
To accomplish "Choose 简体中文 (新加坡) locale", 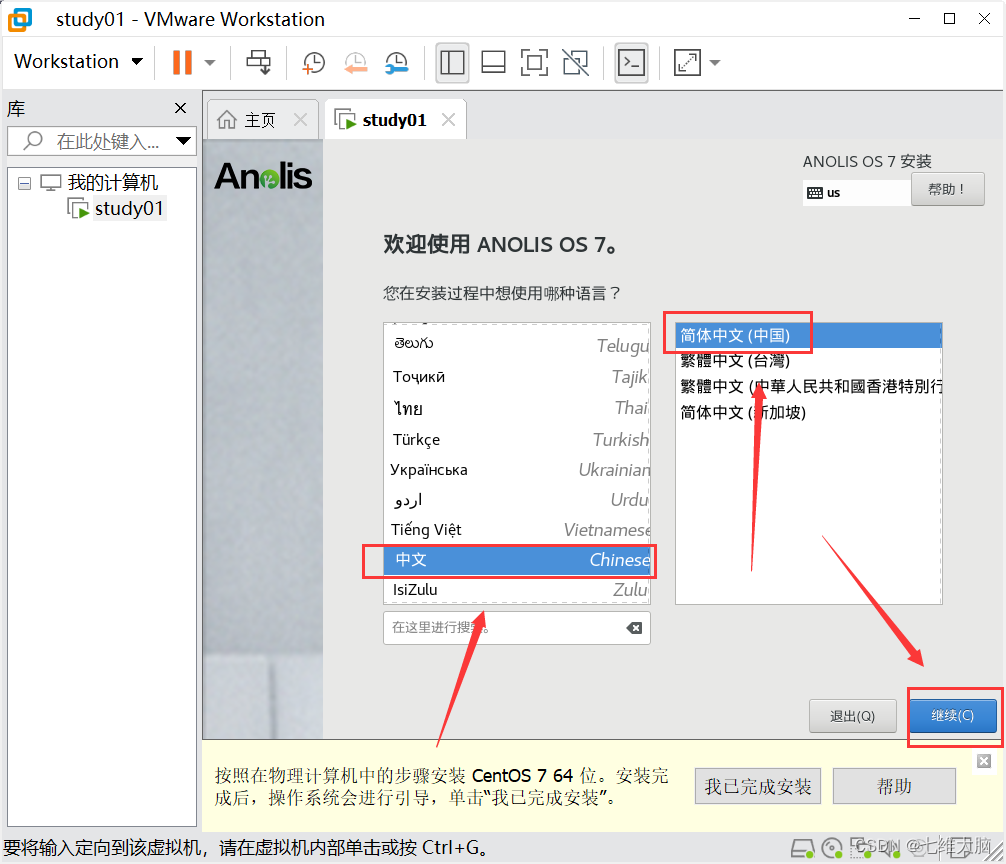I will coord(808,412).
